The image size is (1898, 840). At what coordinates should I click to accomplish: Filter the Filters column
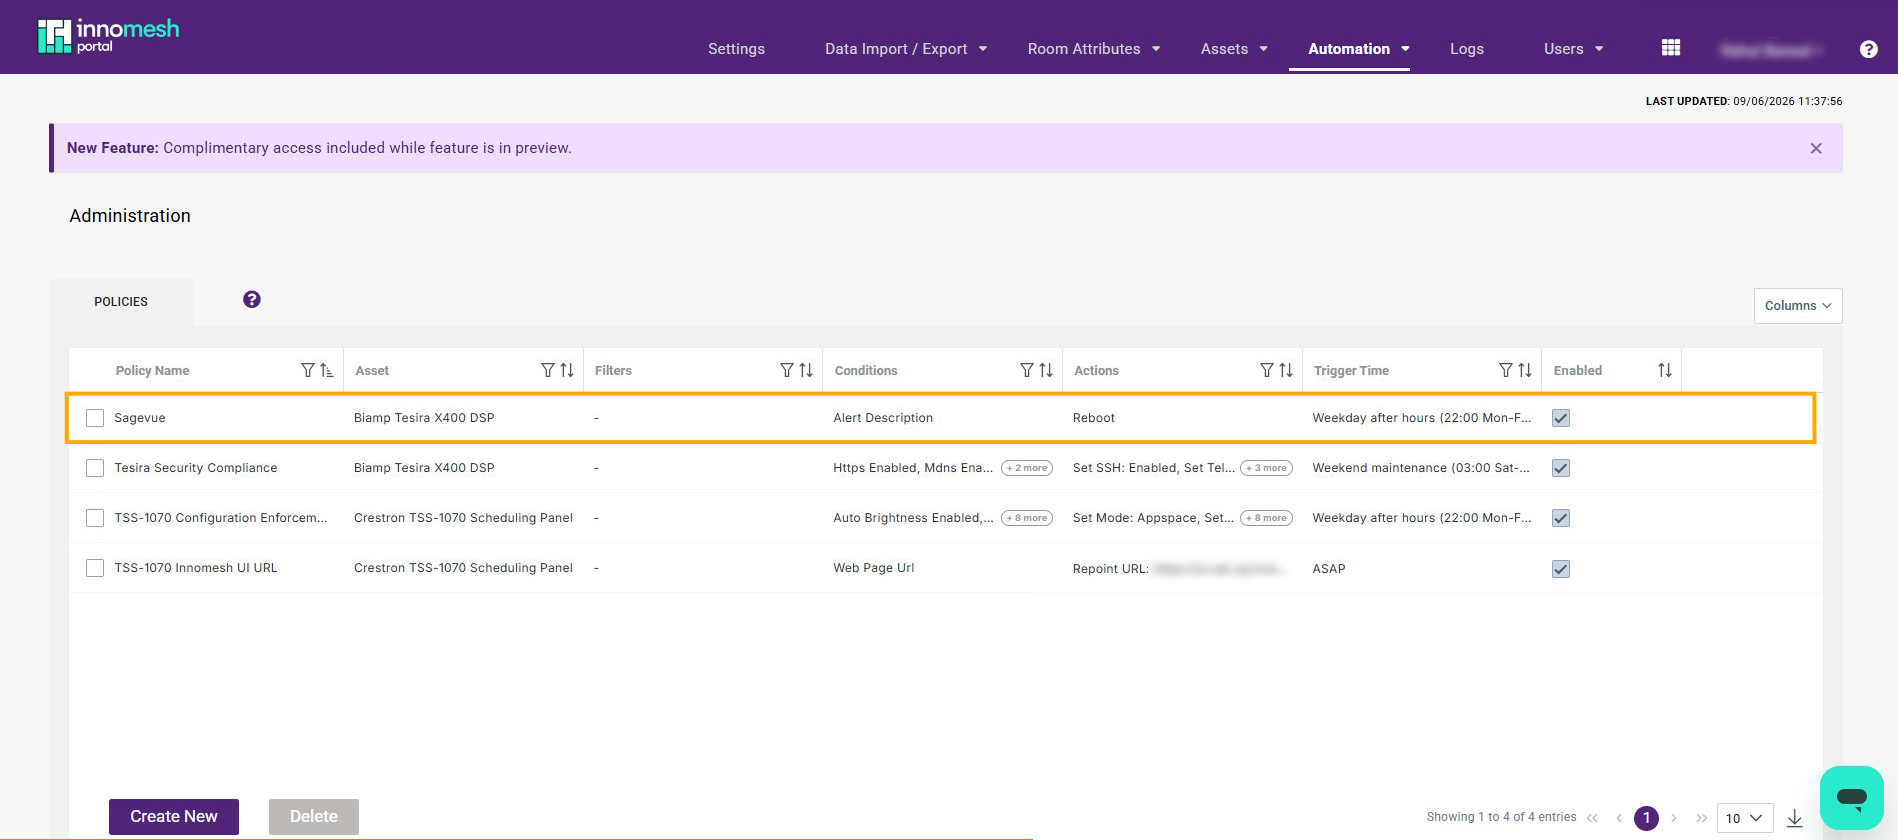[x=787, y=370]
